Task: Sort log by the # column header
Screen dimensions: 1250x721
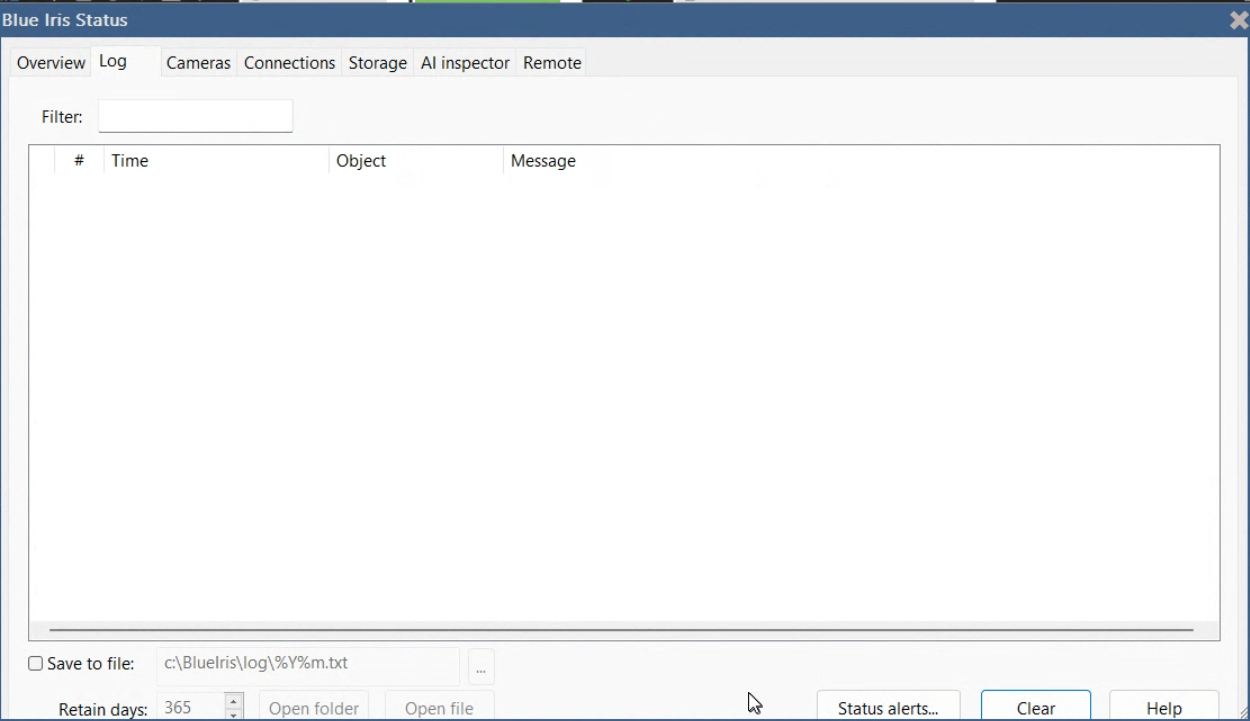Action: (79, 161)
